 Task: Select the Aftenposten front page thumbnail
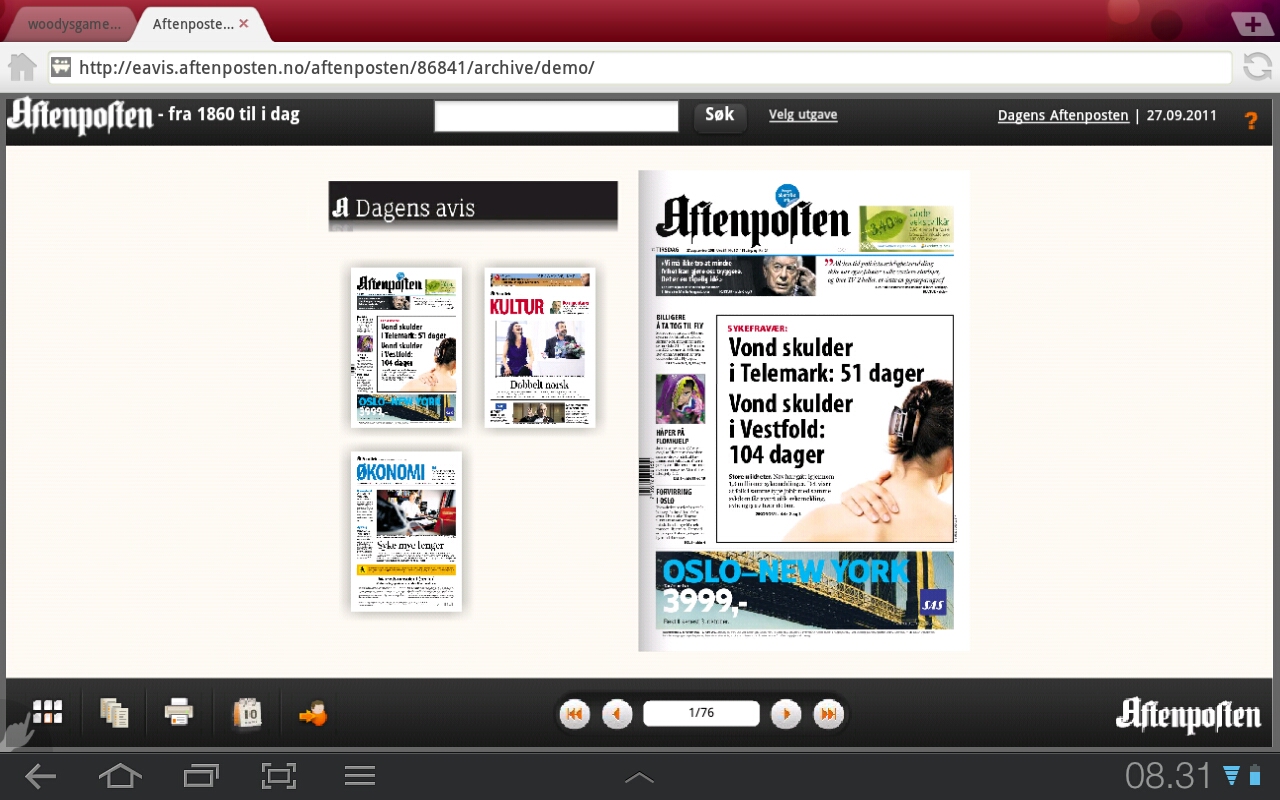[x=406, y=347]
